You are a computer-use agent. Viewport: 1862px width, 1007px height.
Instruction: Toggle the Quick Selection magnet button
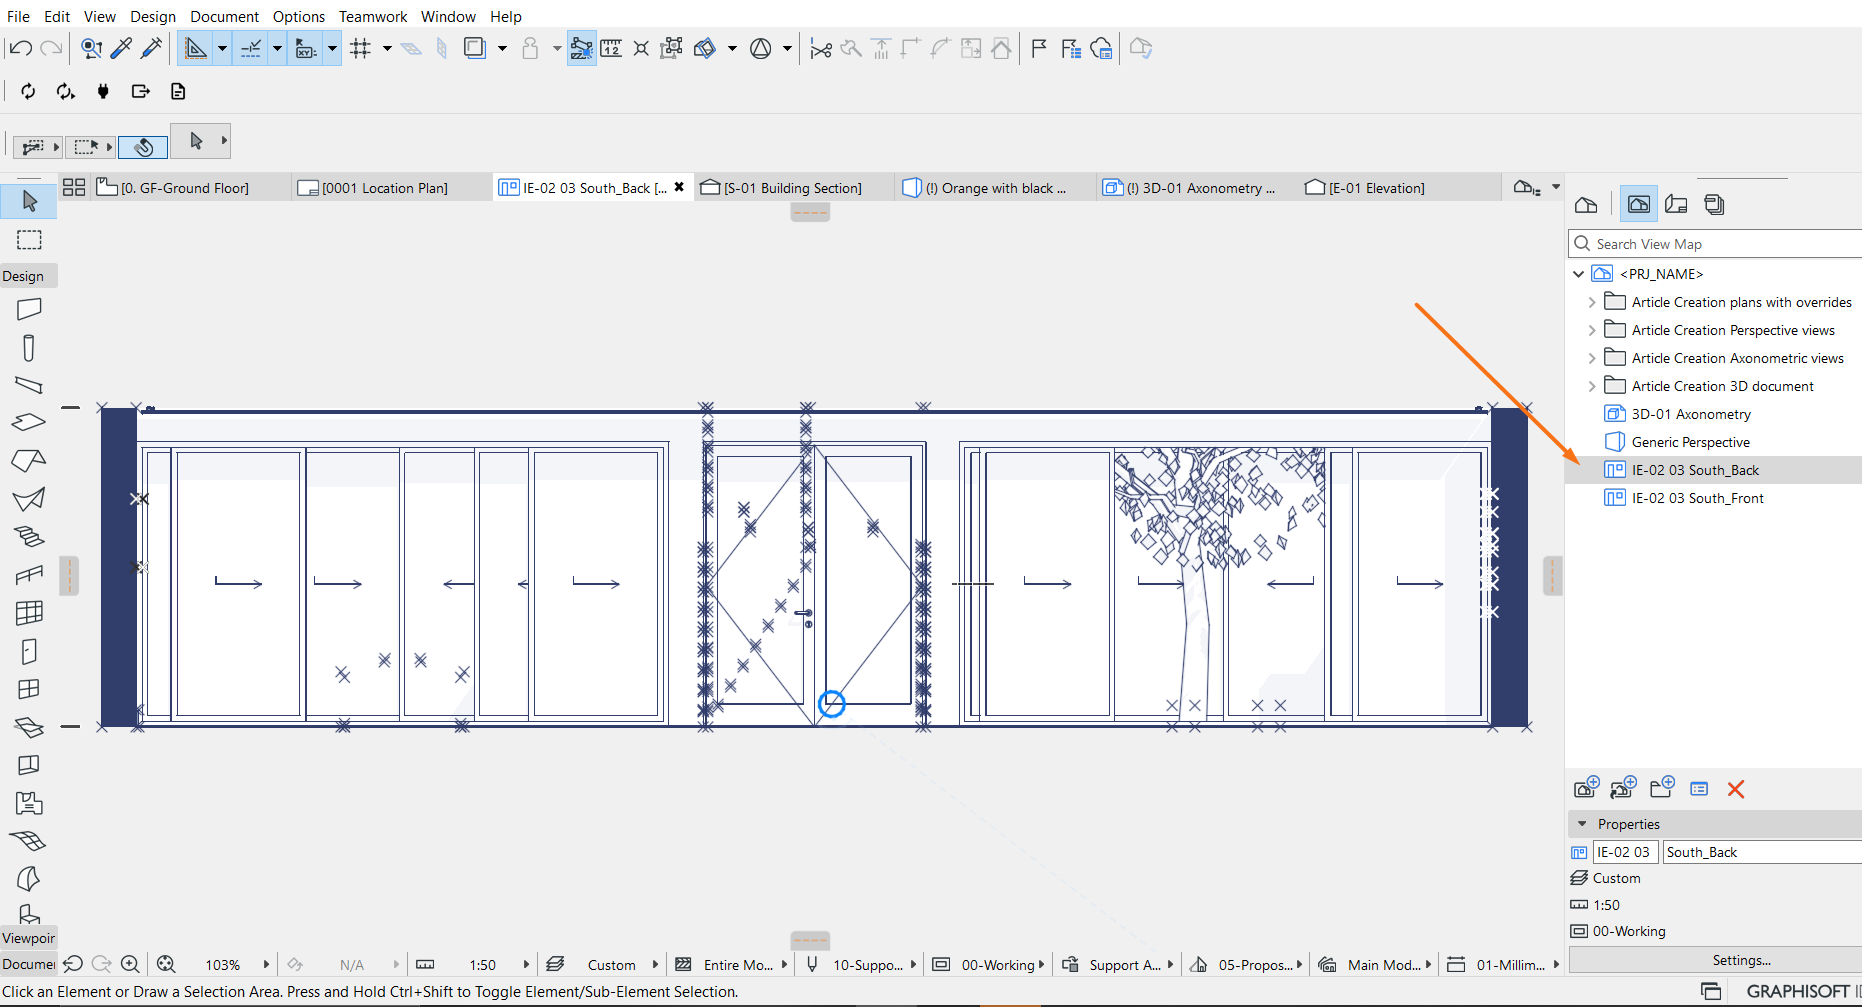[143, 147]
